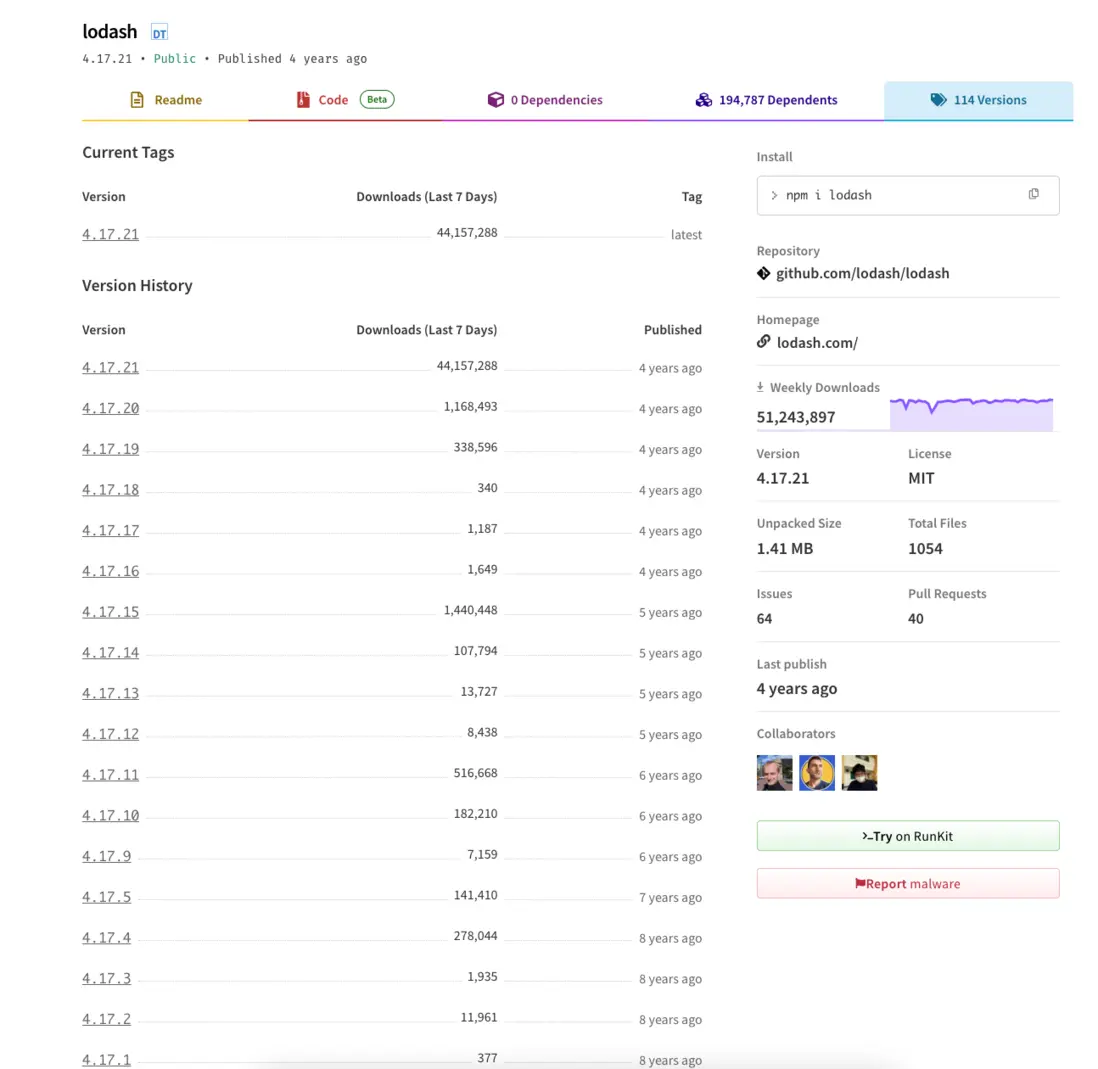
Task: Visit the lodash.com homepage link
Action: point(817,342)
